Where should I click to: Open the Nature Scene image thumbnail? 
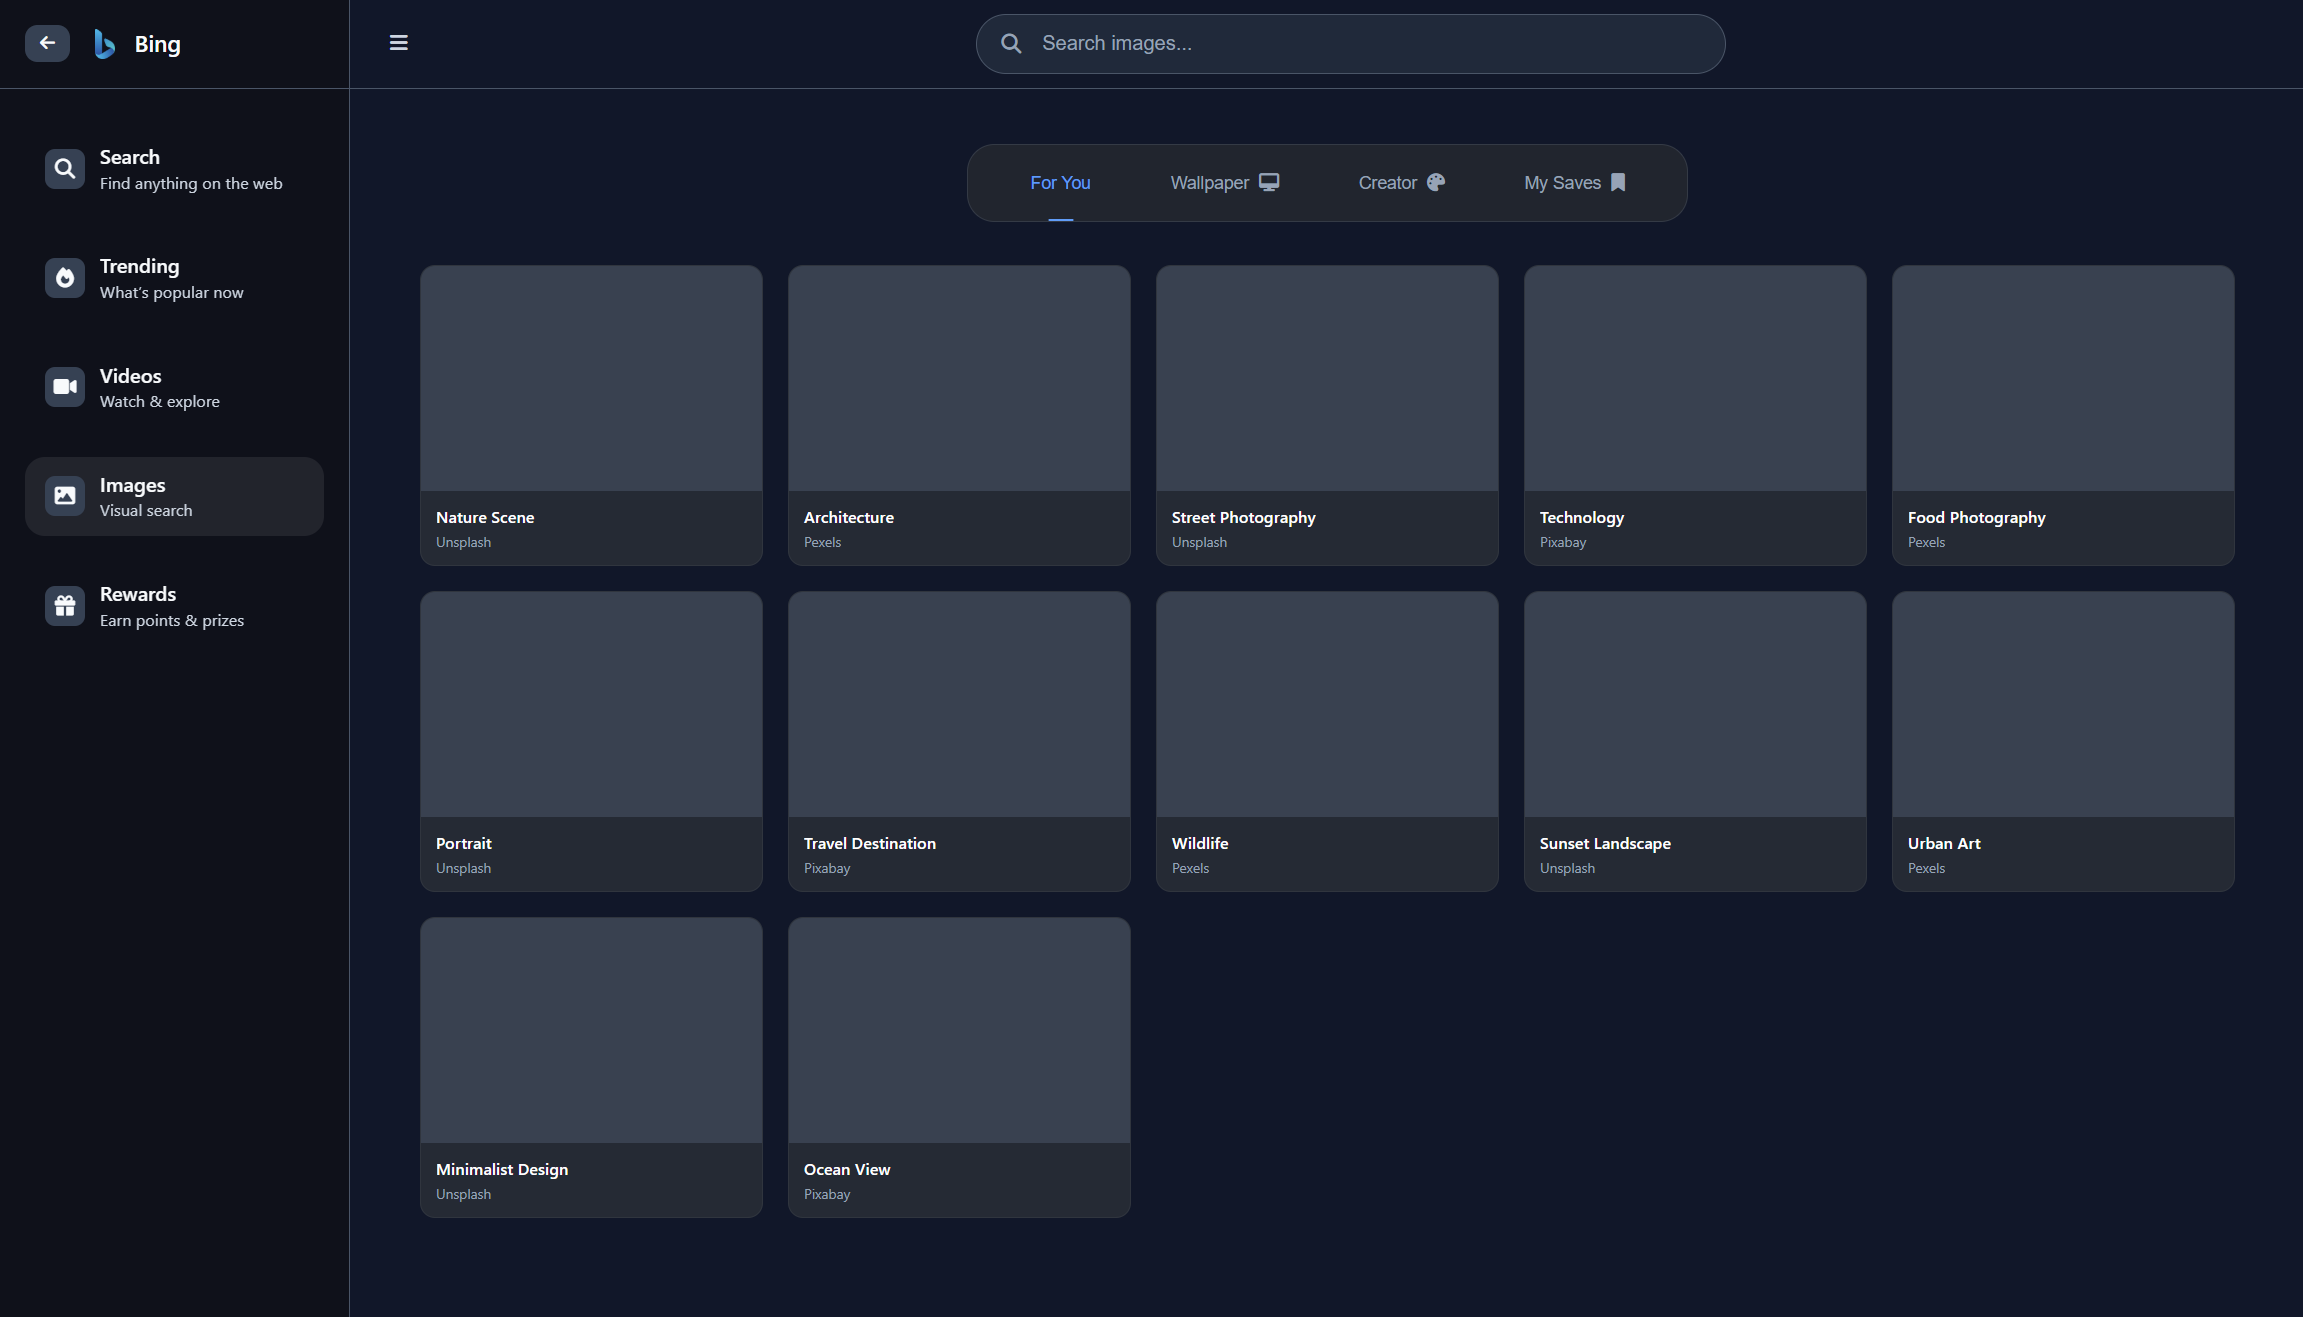(591, 378)
